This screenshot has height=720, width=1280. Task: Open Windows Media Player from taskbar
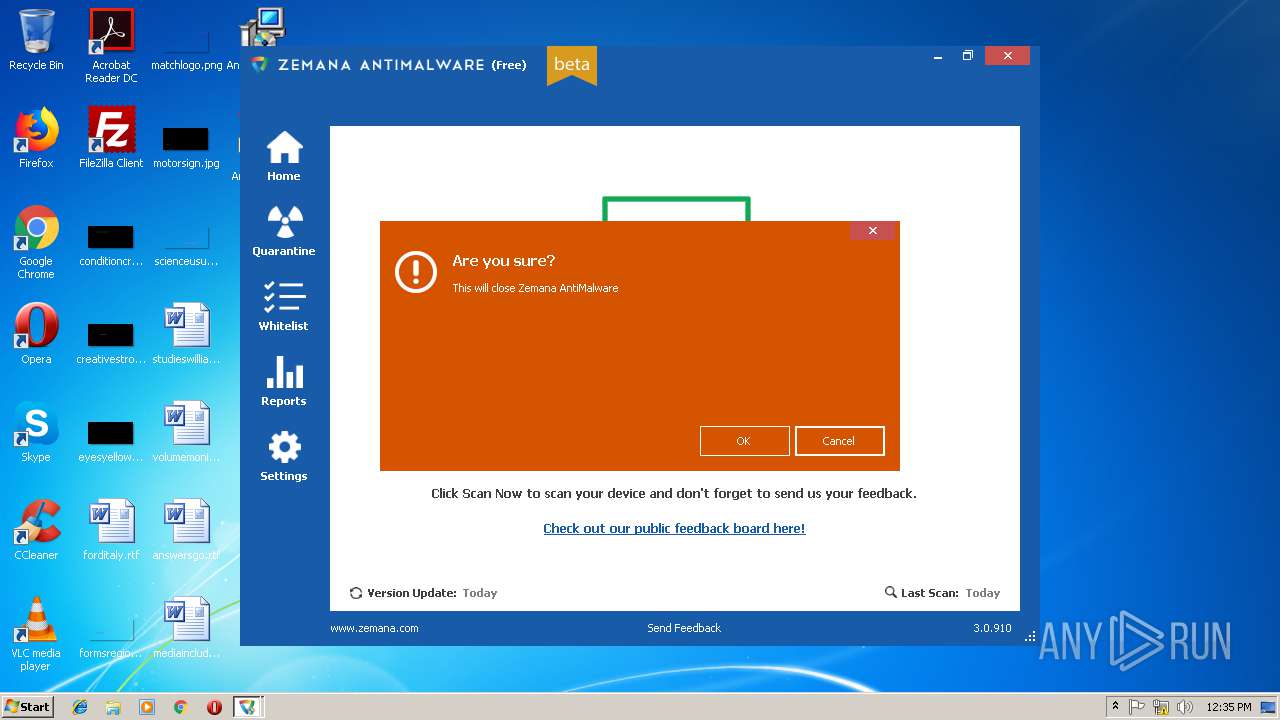click(x=147, y=707)
